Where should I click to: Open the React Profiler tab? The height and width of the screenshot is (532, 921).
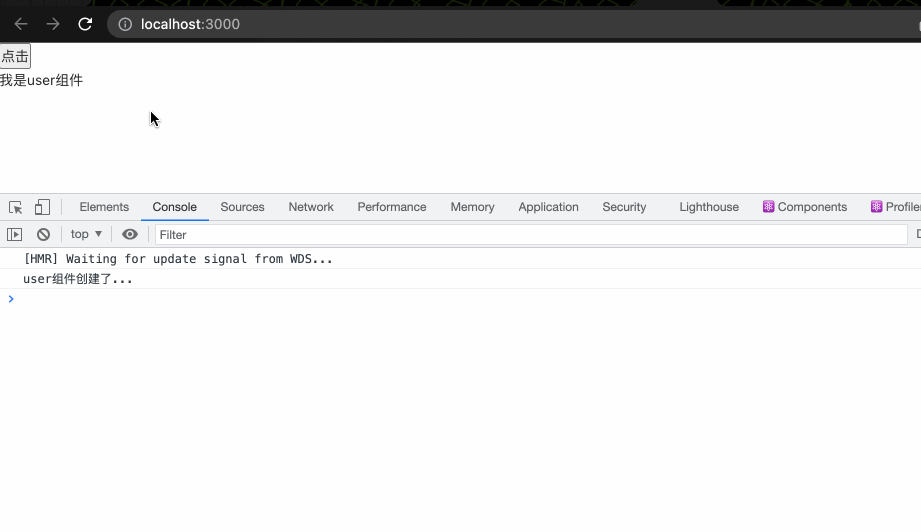tap(895, 207)
